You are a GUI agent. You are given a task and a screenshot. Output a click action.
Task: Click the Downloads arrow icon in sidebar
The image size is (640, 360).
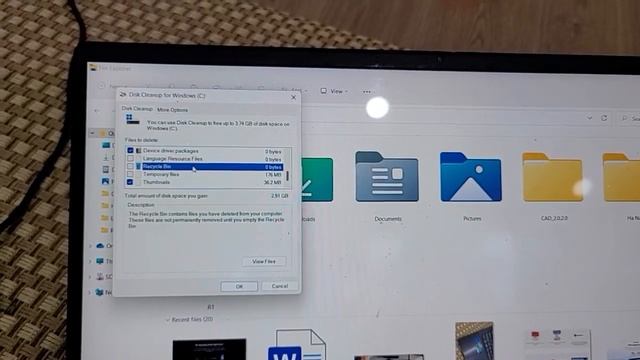tap(106, 157)
